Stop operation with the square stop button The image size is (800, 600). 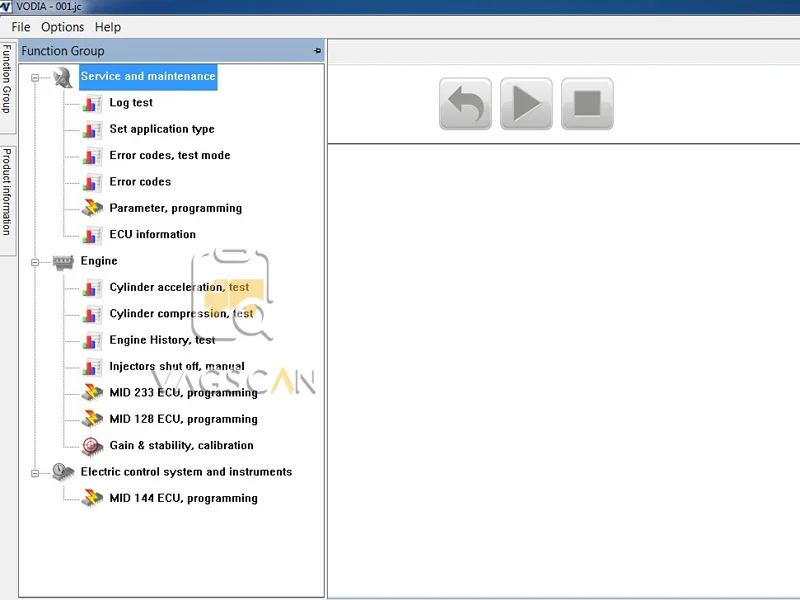(x=587, y=104)
